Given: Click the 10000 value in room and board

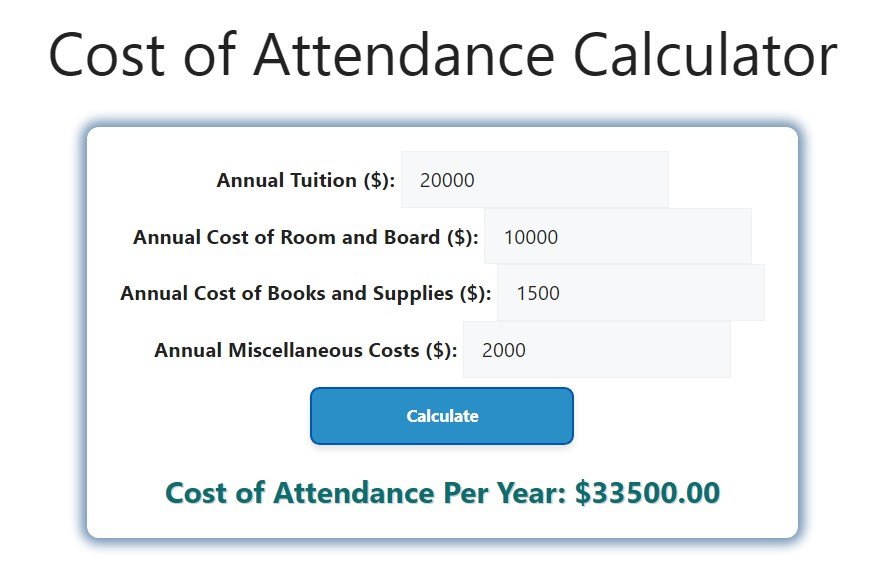Looking at the screenshot, I should point(531,238).
